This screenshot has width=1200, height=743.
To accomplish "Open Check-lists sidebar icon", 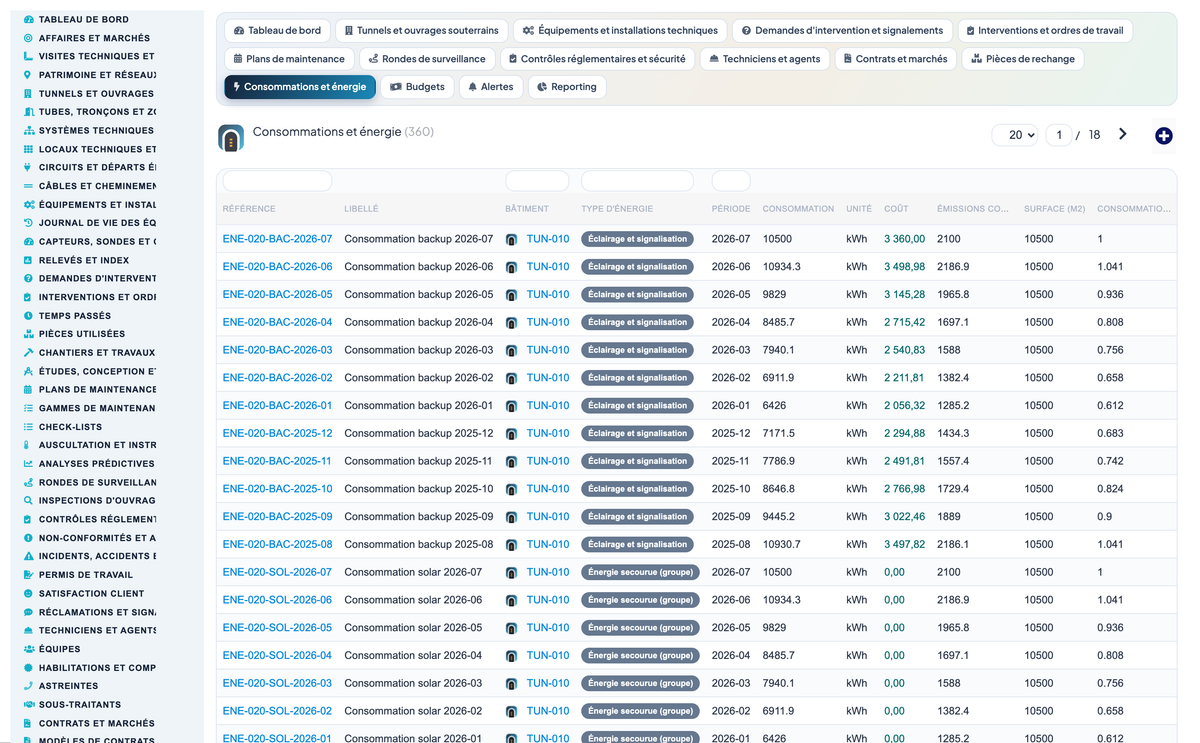I will coord(28,427).
